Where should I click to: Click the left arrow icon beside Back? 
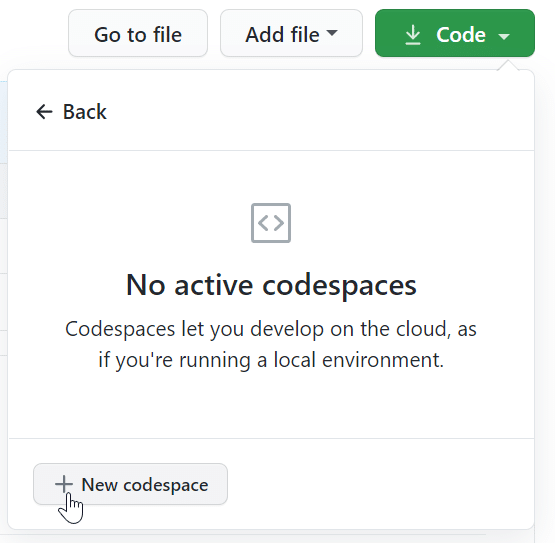click(x=44, y=112)
